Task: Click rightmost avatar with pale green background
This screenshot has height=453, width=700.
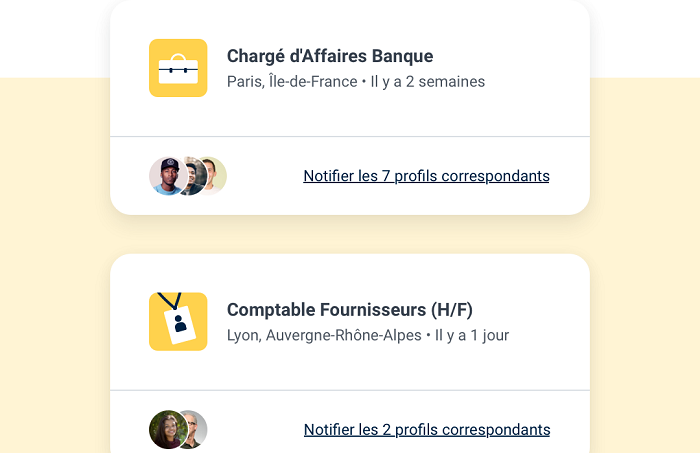Action: [216, 174]
